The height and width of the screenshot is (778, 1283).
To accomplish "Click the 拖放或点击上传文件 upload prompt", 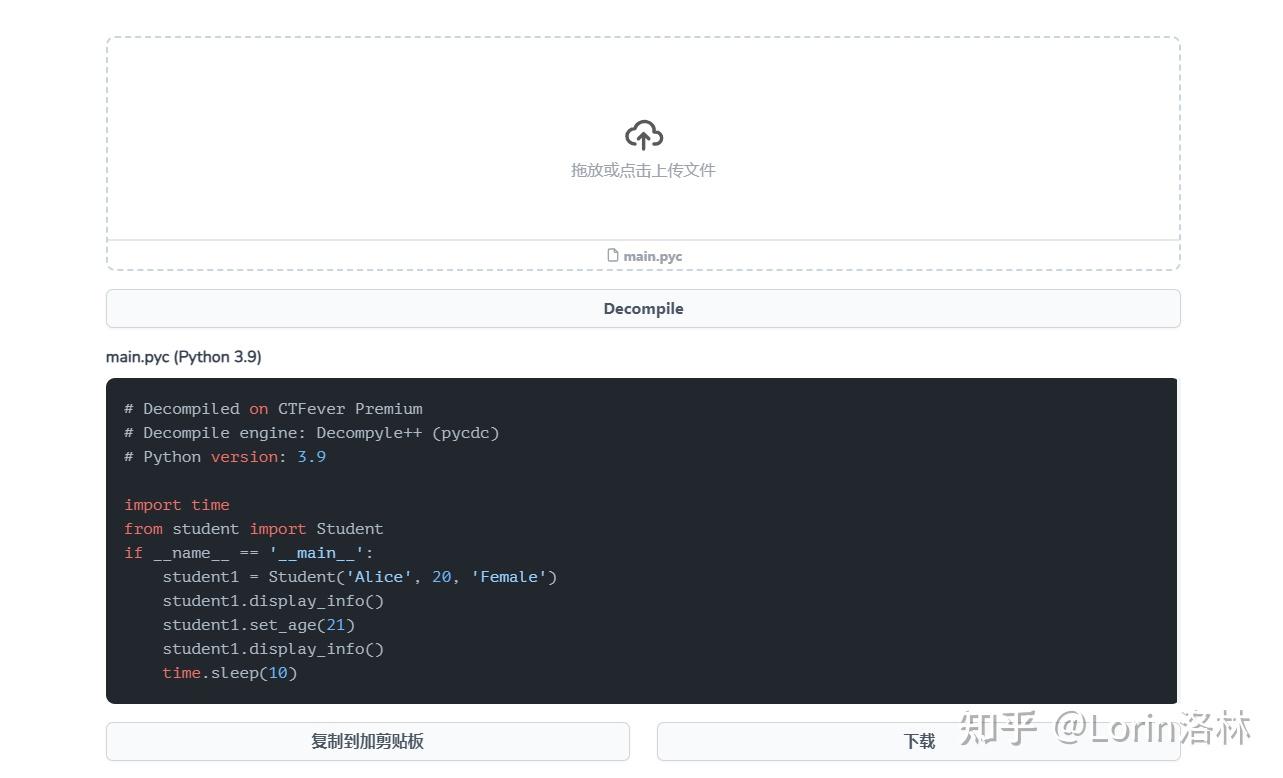I will pyautogui.click(x=643, y=170).
